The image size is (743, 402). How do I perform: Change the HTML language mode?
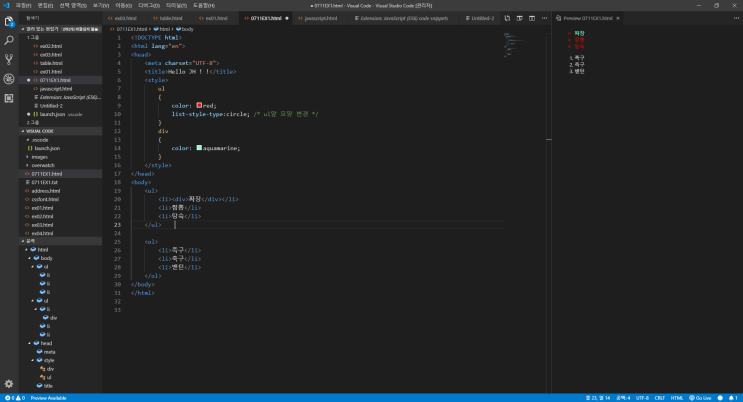[677, 398]
